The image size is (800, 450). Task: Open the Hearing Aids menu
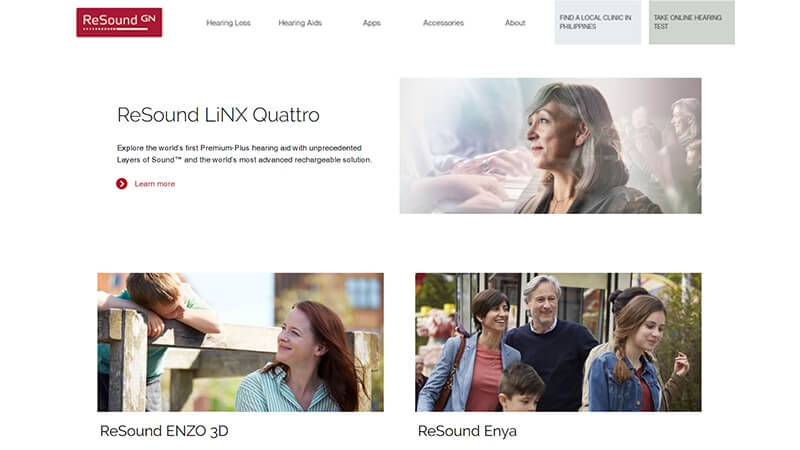(300, 23)
